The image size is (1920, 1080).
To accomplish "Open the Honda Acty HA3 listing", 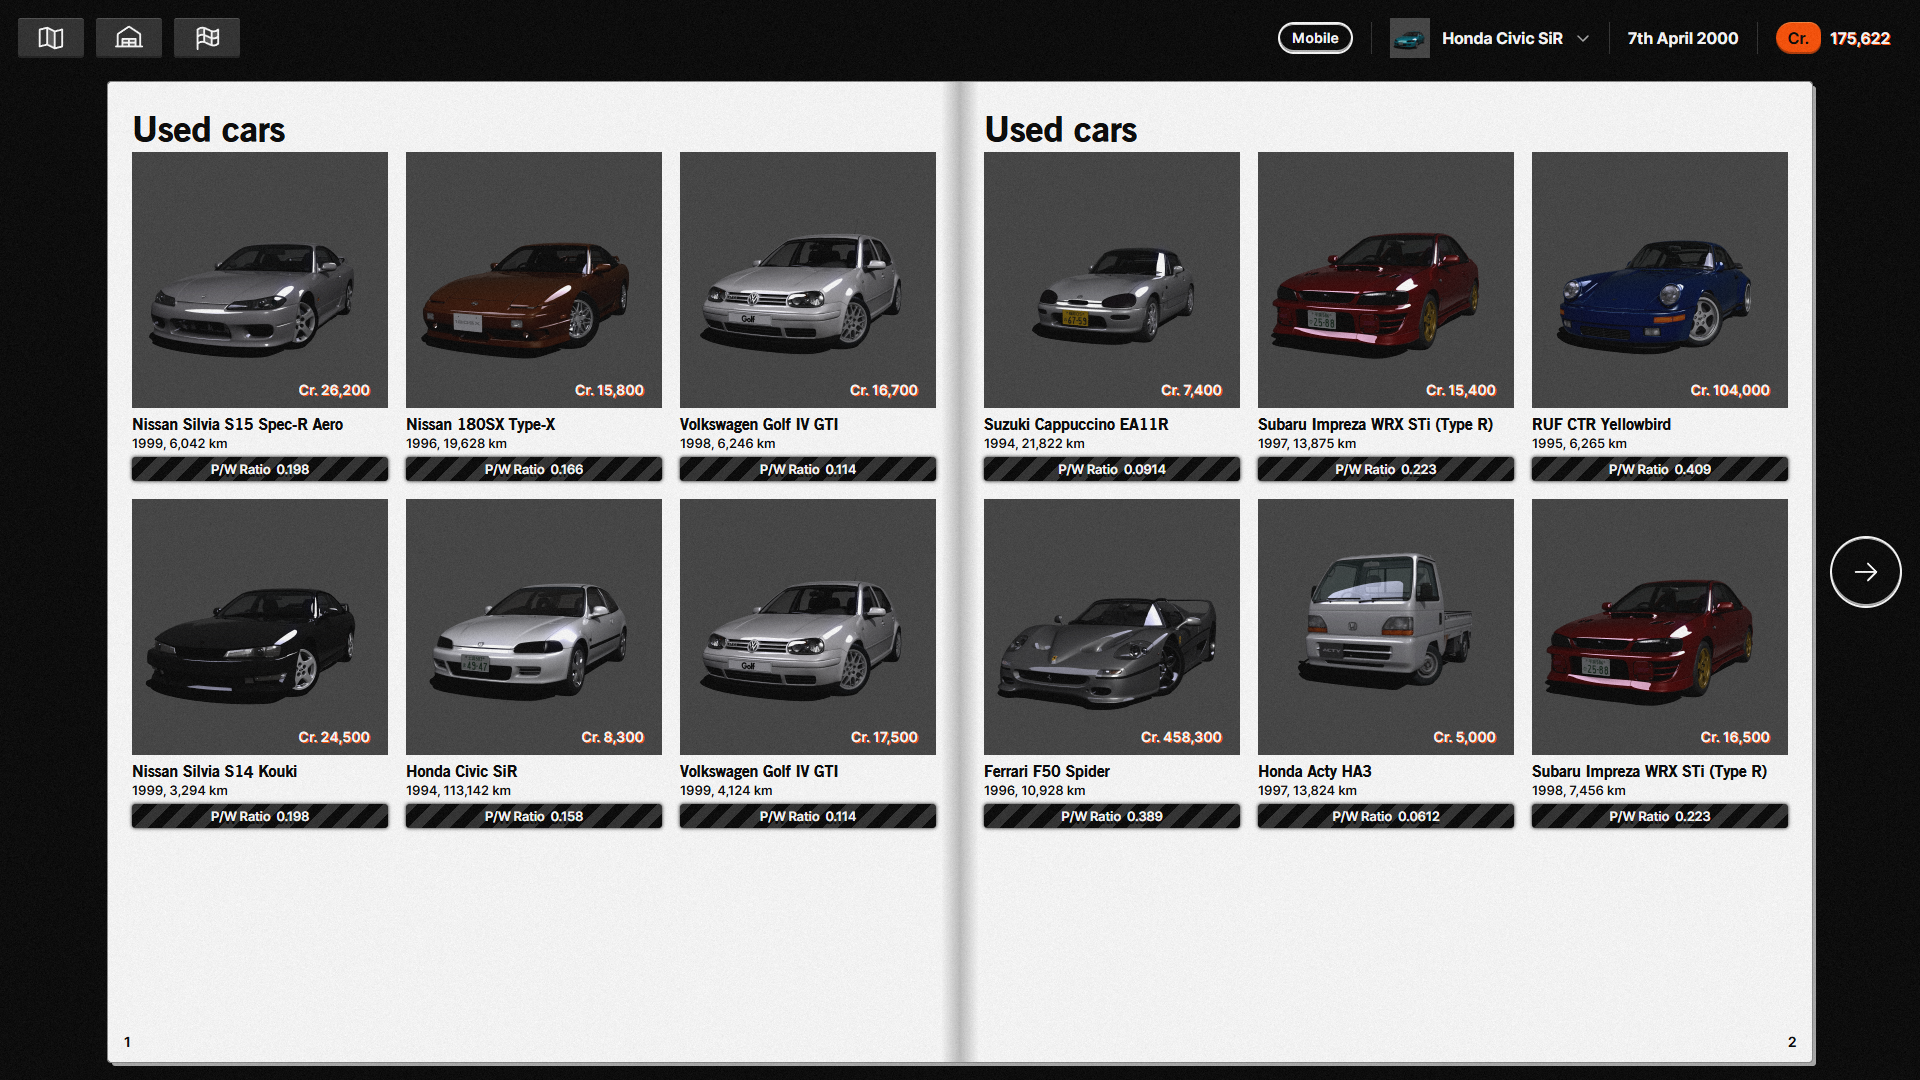I will [x=1385, y=627].
